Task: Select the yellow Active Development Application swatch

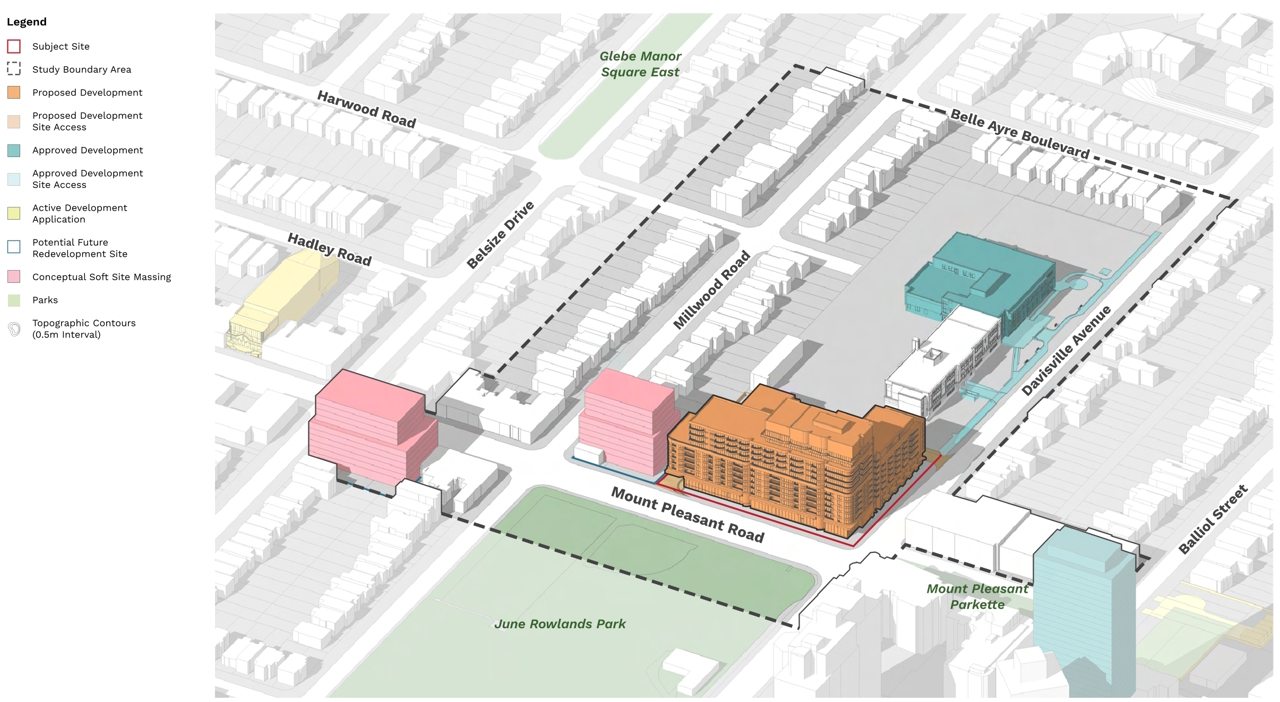Action: [14, 213]
